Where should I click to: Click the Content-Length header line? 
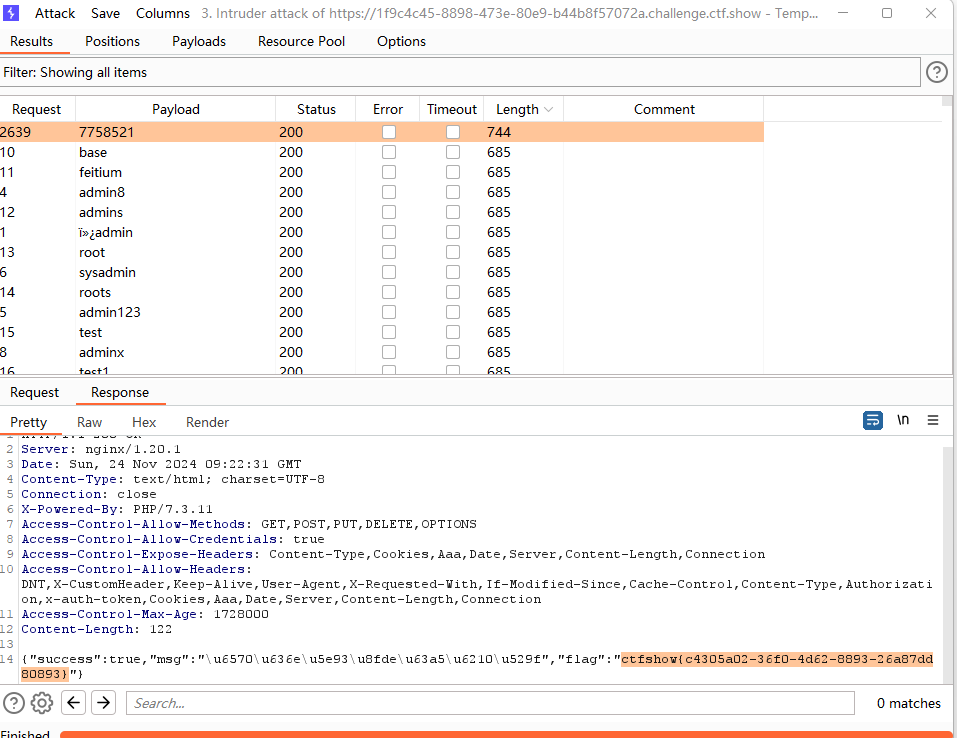pyautogui.click(x=96, y=629)
